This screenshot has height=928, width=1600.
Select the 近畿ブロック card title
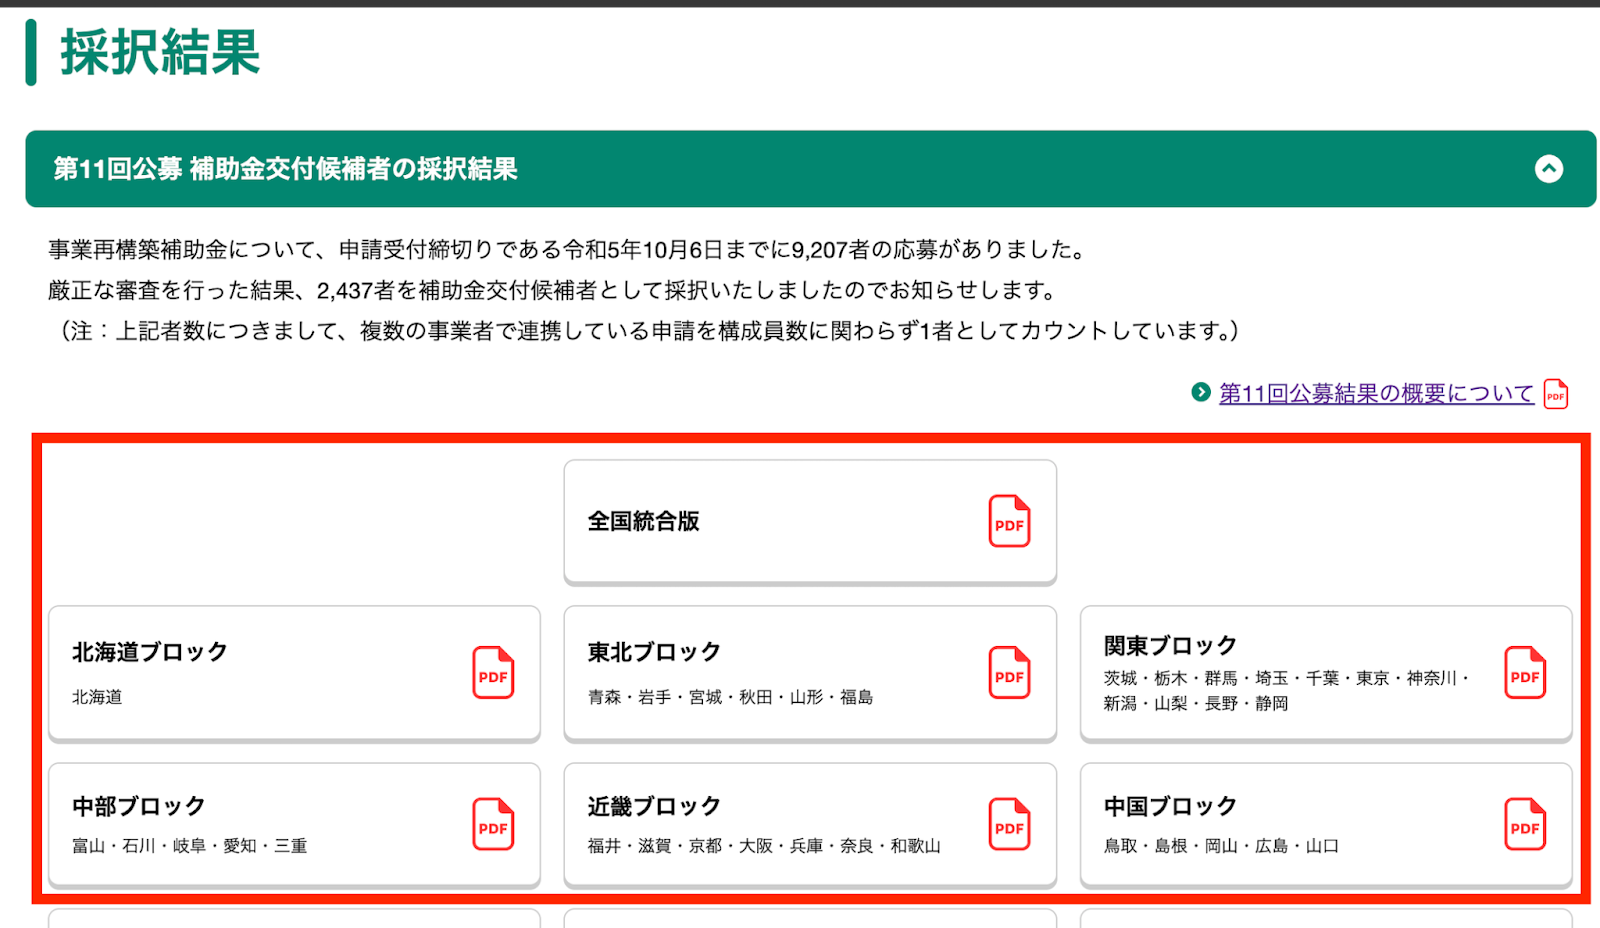pos(654,806)
